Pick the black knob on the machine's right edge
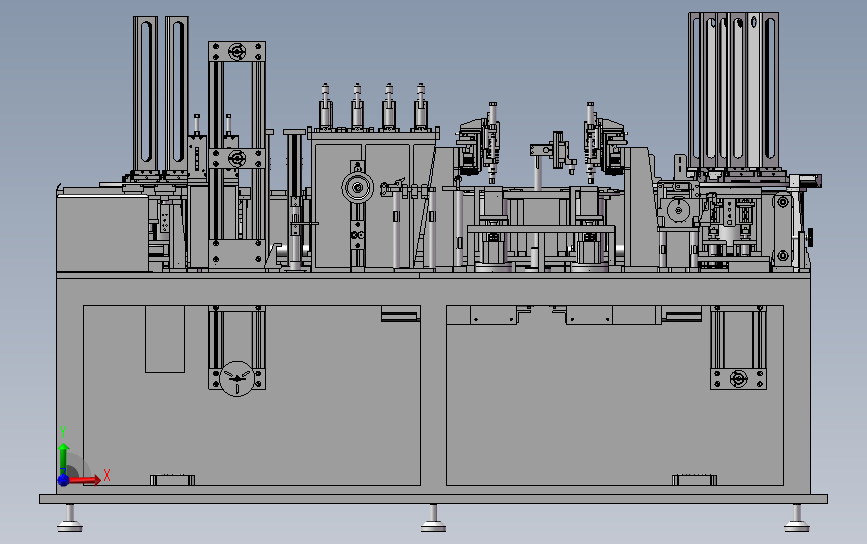Viewport: 867px width, 544px height. point(811,237)
